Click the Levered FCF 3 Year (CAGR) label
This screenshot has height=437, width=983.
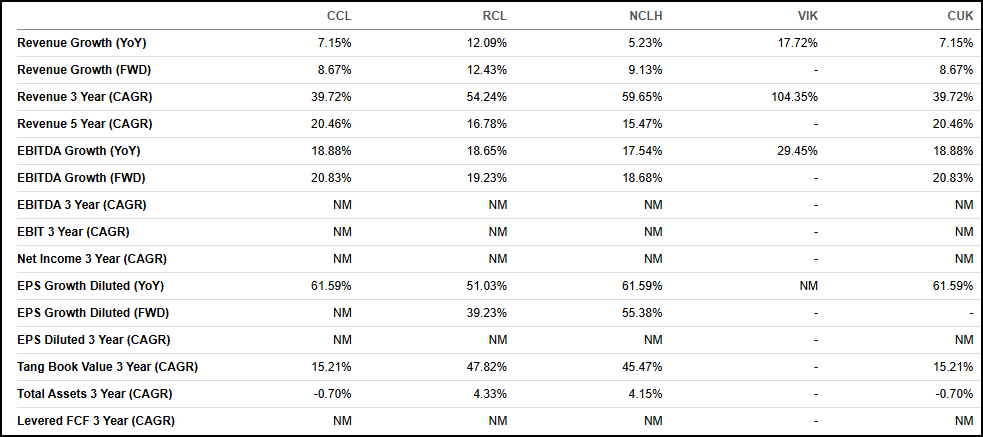tap(92, 421)
